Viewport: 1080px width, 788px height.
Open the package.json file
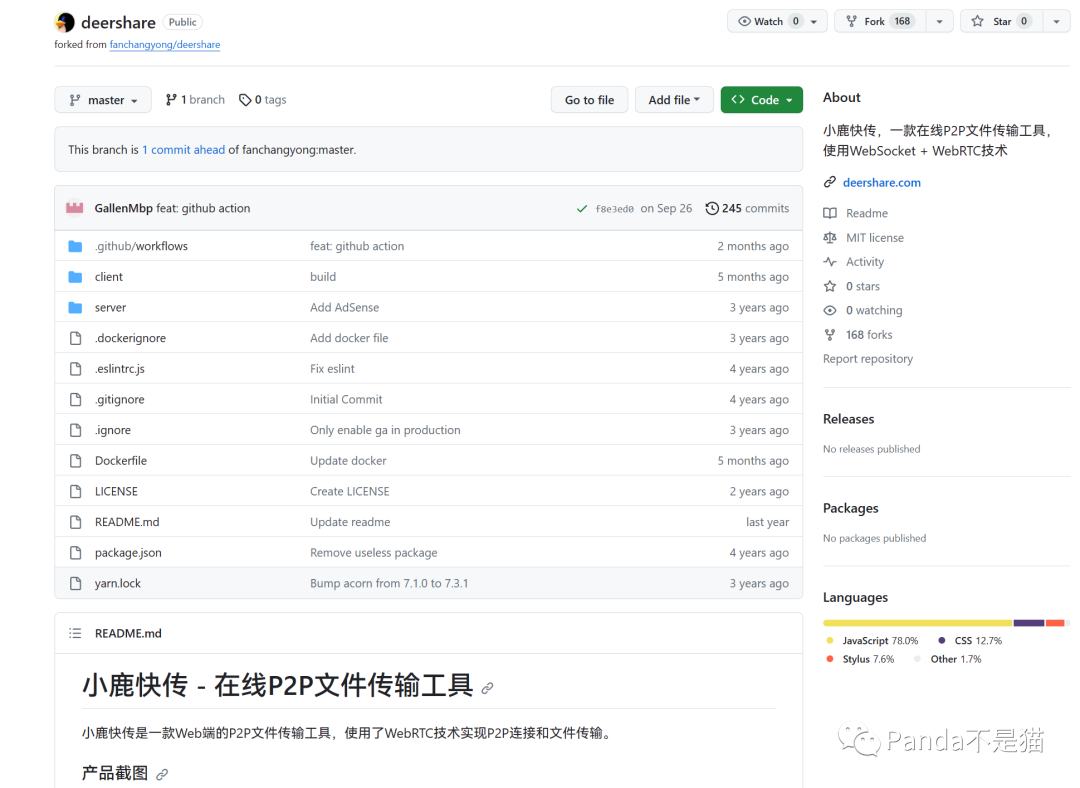click(128, 553)
